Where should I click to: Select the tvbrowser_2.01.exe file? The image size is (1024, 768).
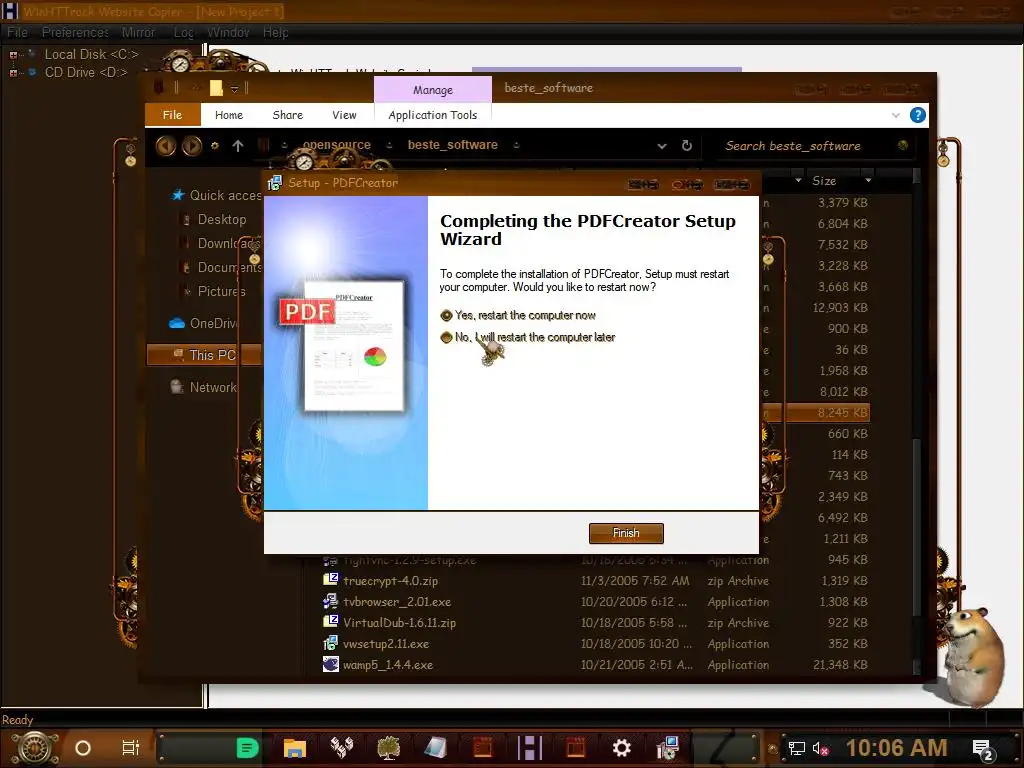397,601
